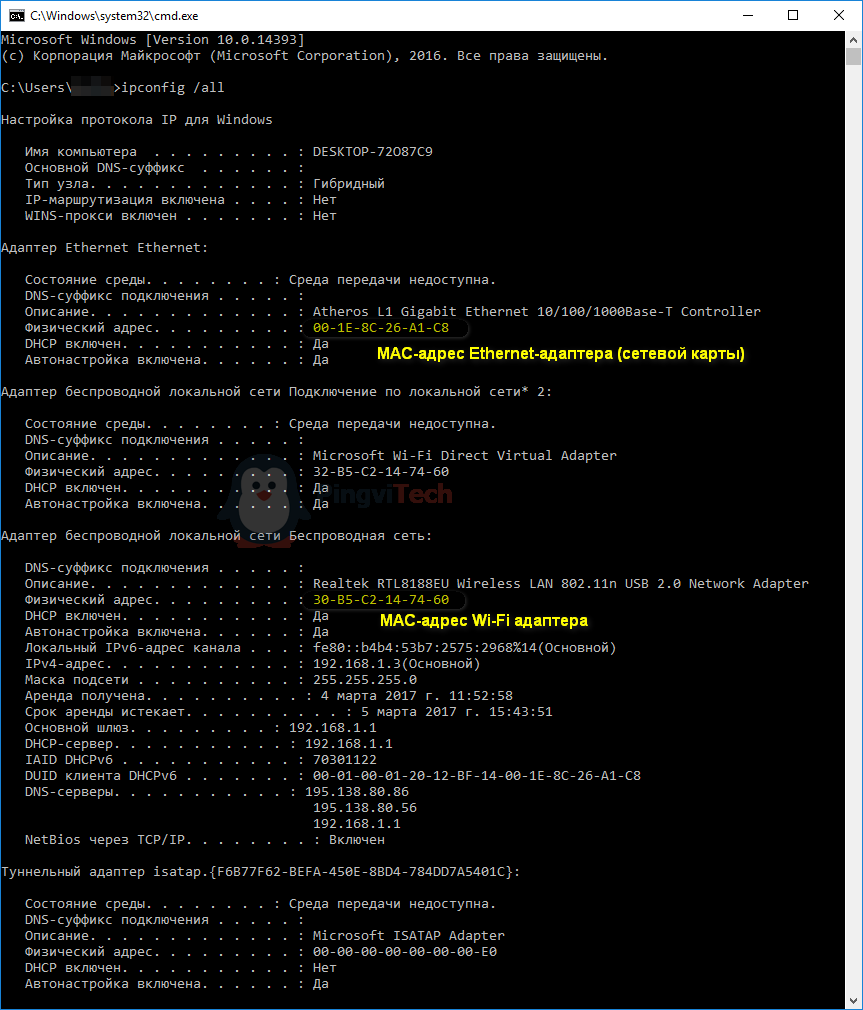Click the Microsoft ISATAP Adapter description
Image resolution: width=863 pixels, height=1010 pixels.
point(408,936)
